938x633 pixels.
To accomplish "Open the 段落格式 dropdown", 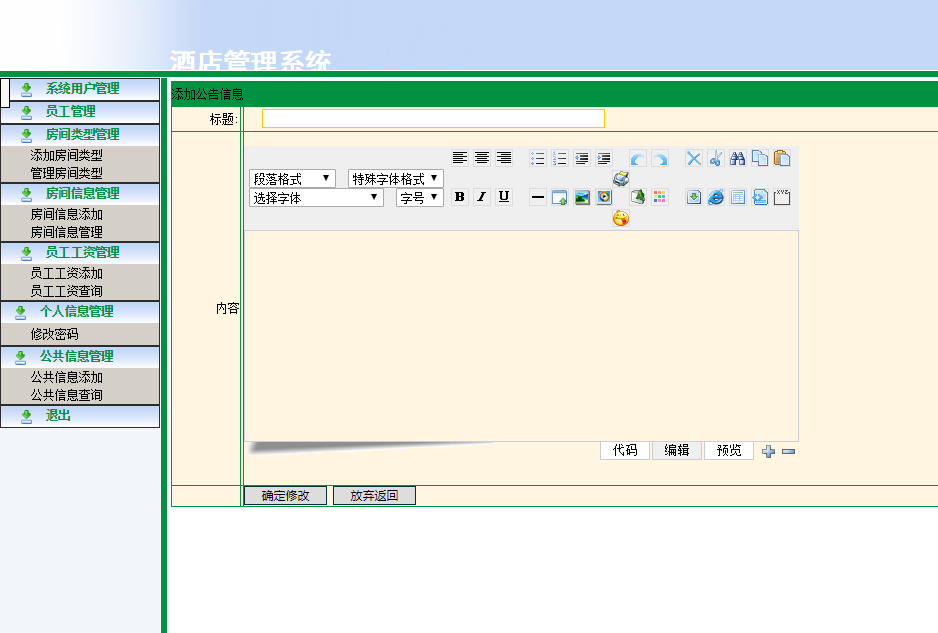I will pos(292,178).
